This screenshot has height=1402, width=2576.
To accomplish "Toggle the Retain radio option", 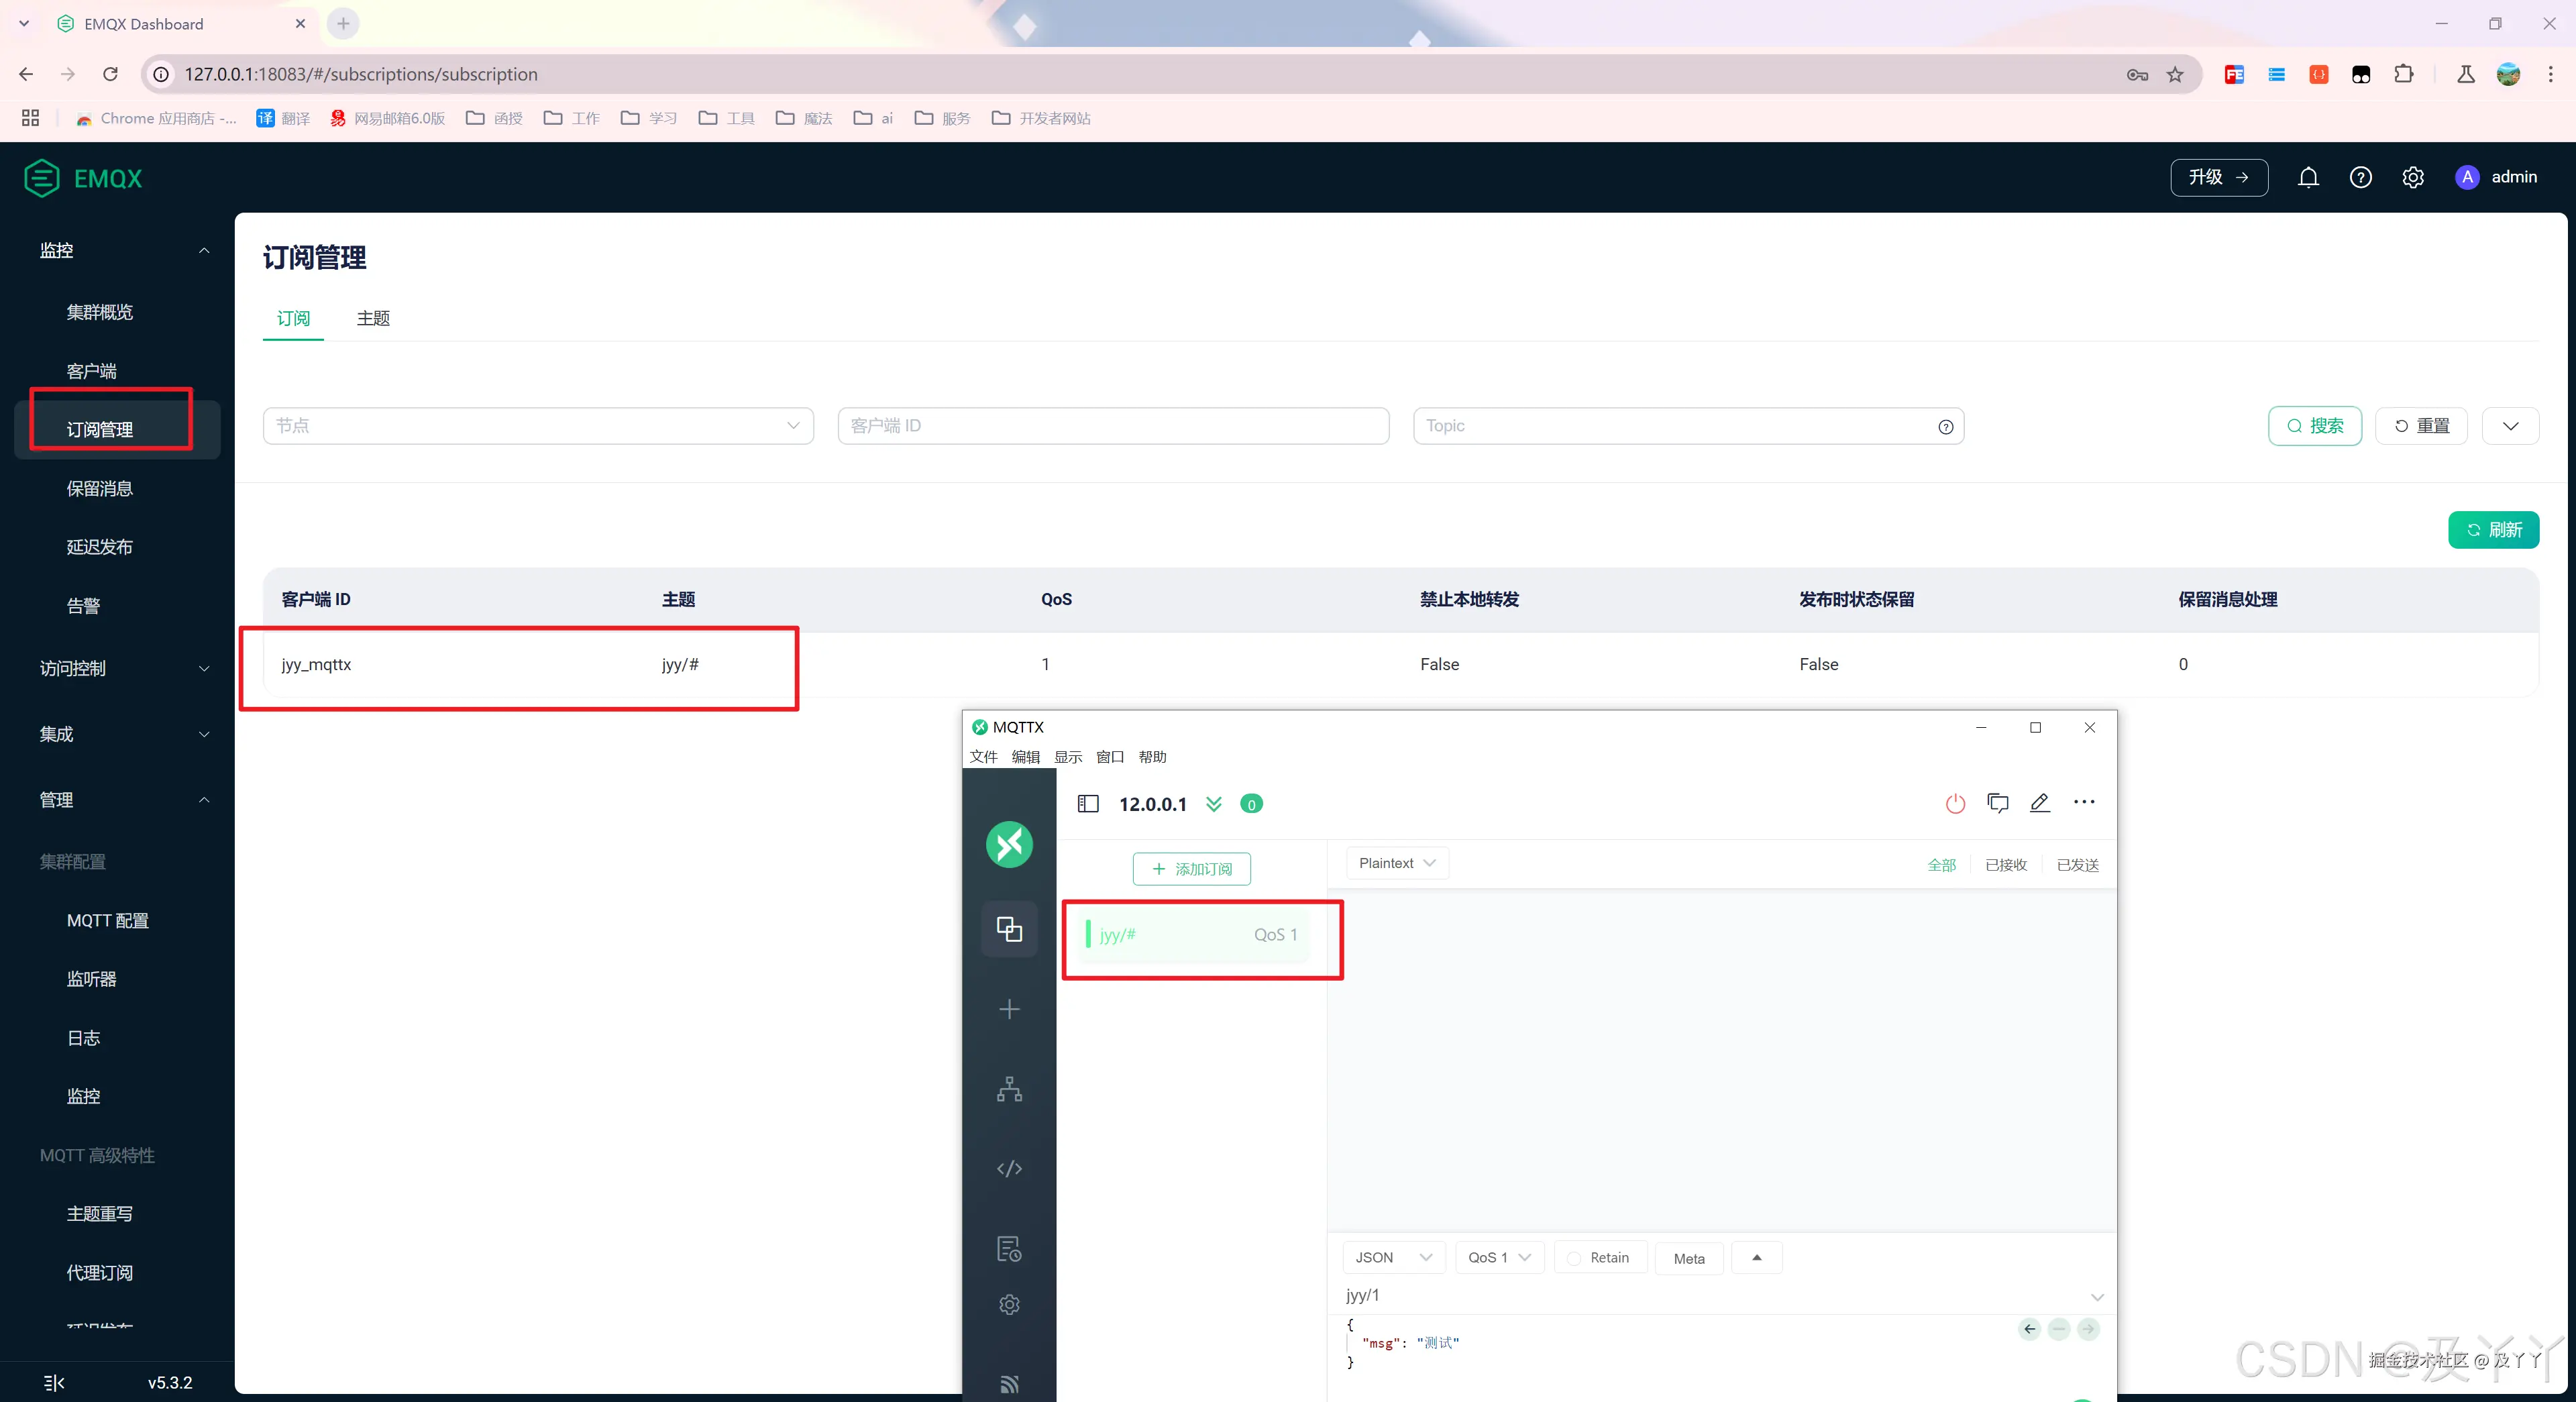I will 1575,1258.
